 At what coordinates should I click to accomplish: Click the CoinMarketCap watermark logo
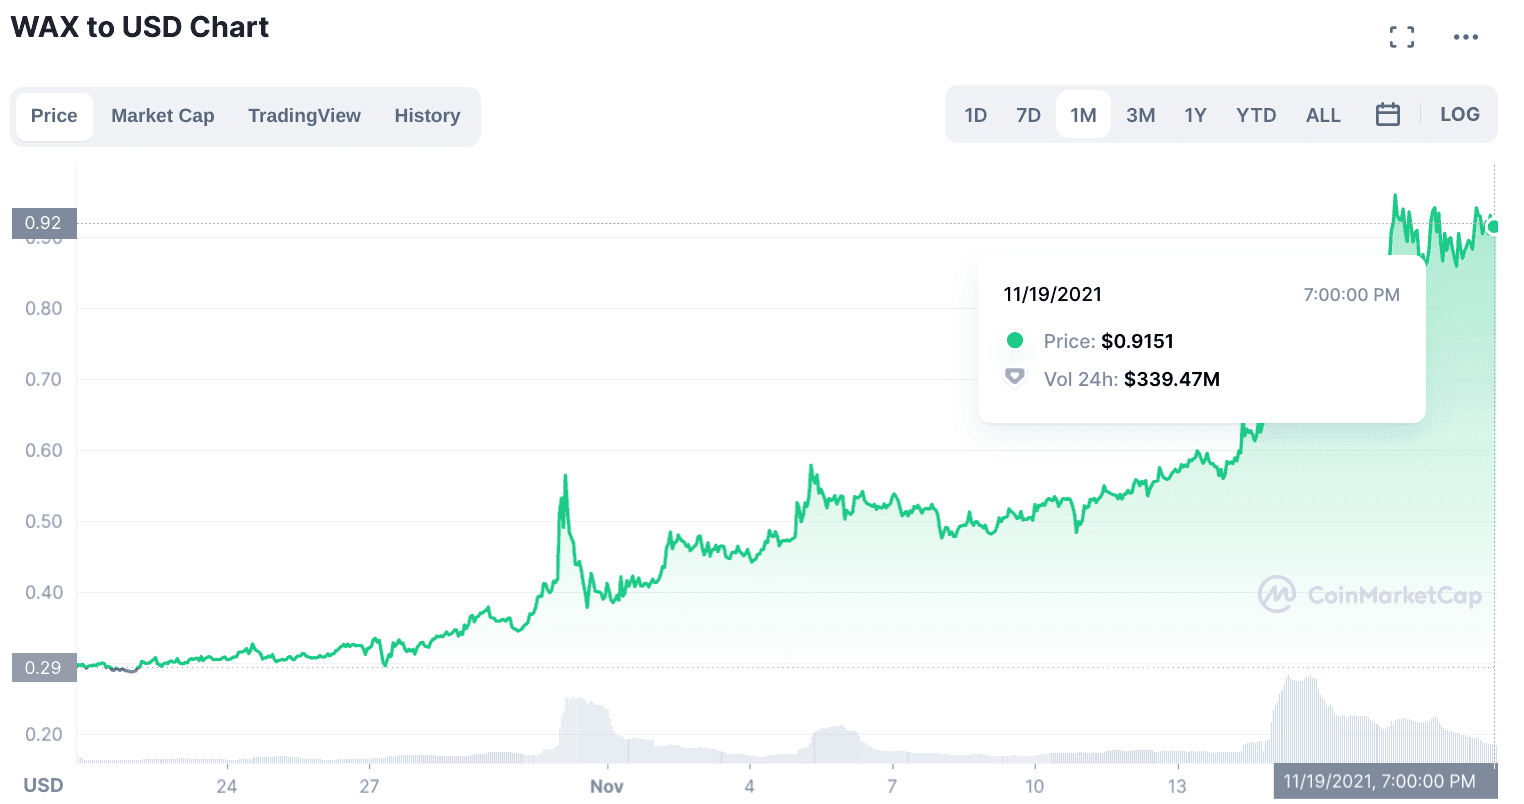pyautogui.click(x=1370, y=595)
